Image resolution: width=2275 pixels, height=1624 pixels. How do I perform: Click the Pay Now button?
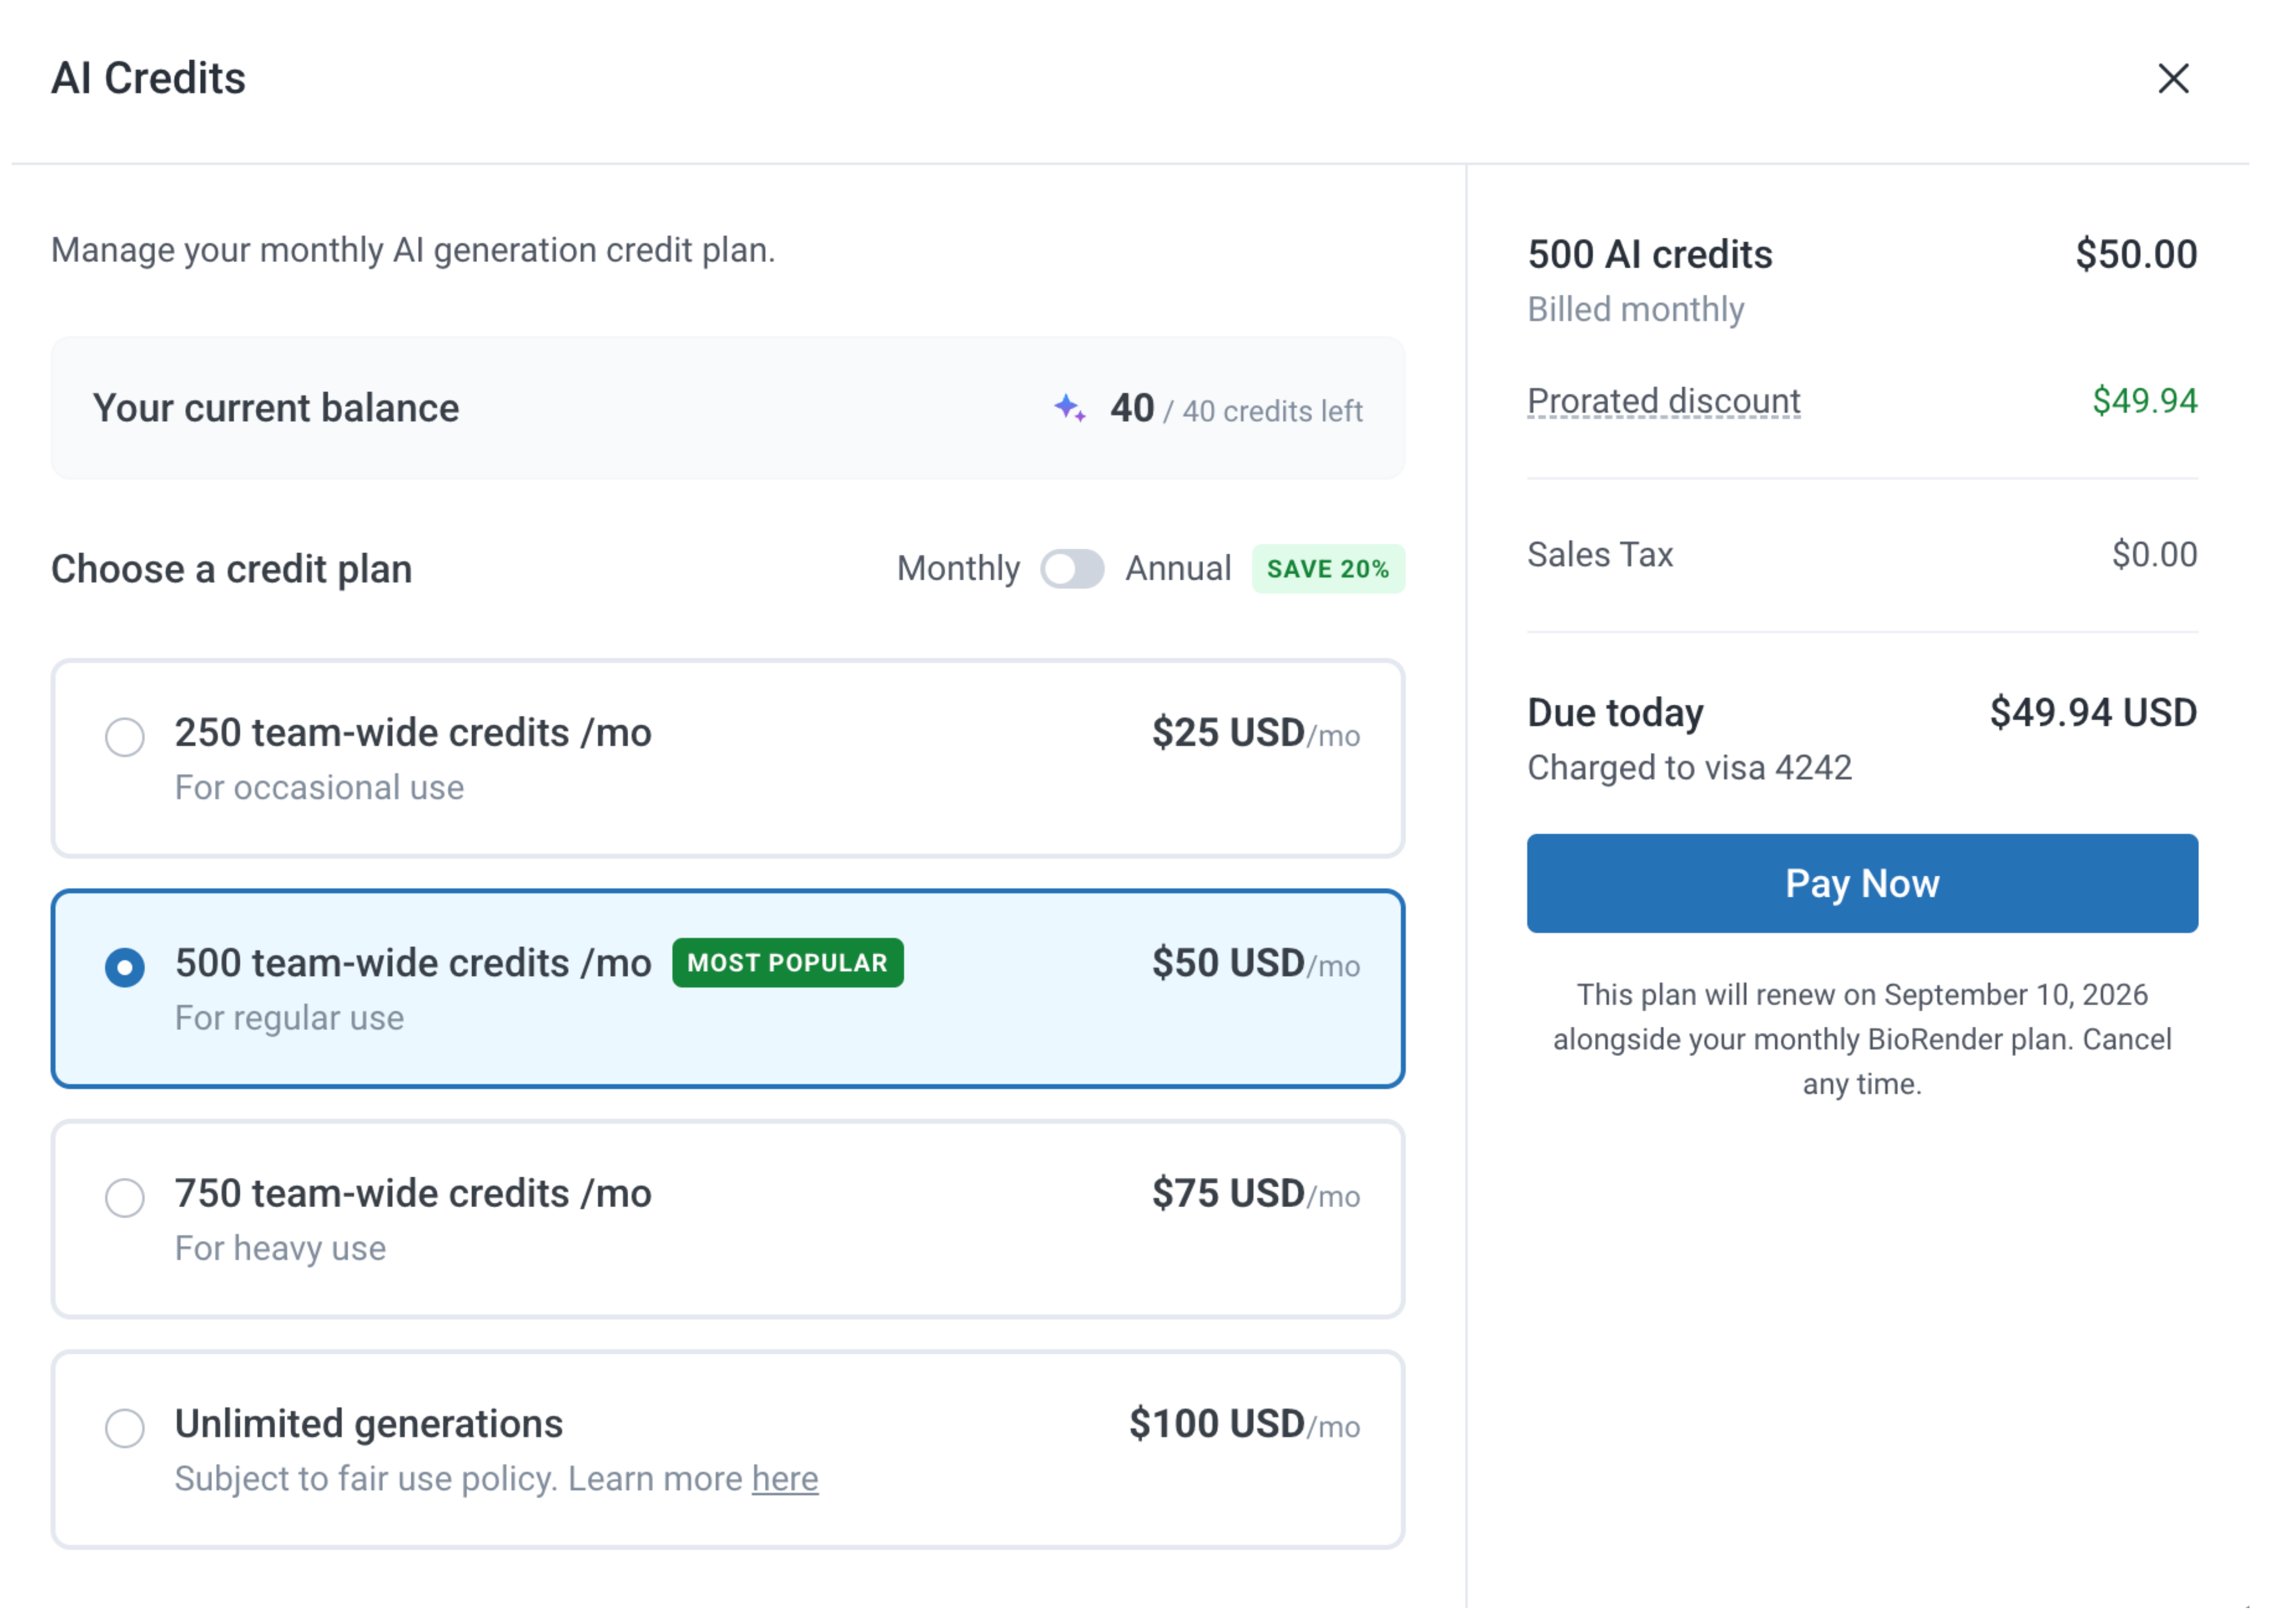[x=1862, y=884]
